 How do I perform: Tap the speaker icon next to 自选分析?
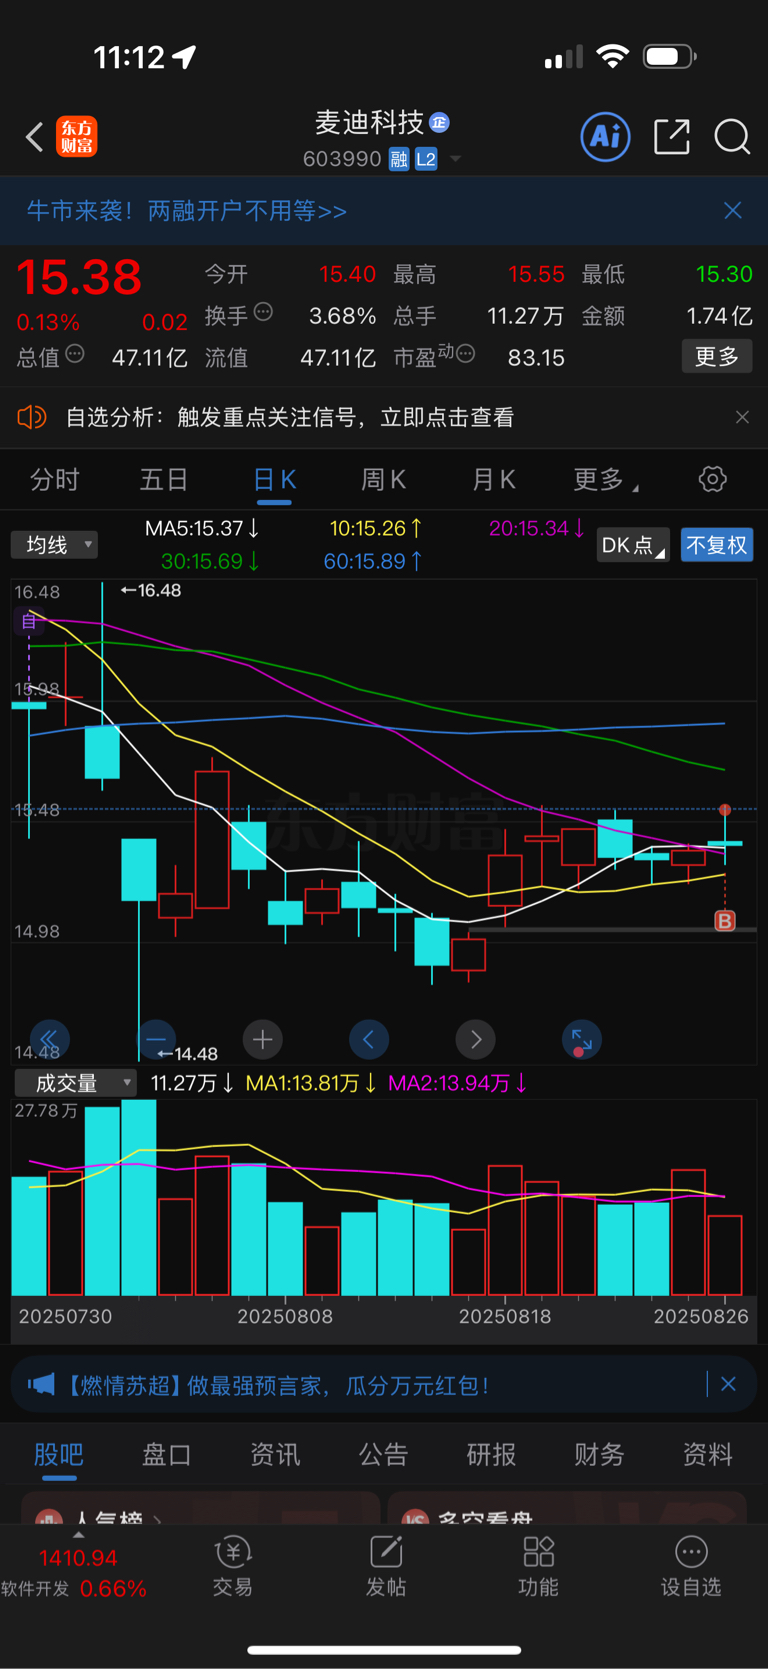pos(32,417)
